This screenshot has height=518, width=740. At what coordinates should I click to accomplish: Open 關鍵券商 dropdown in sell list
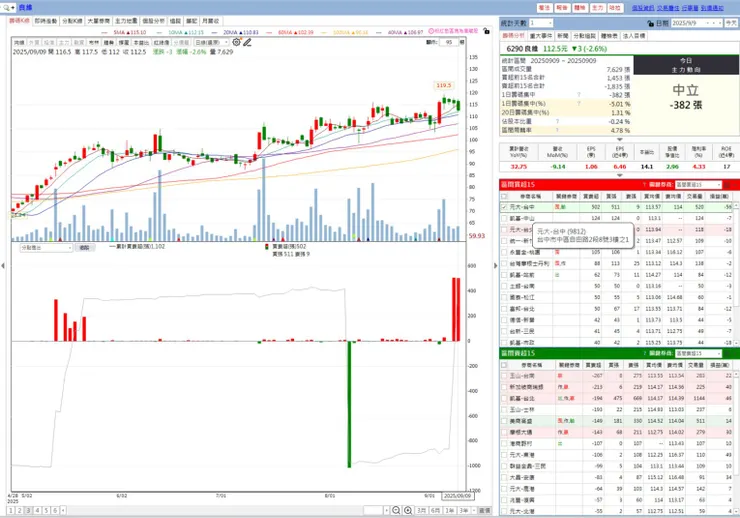pyautogui.click(x=698, y=353)
